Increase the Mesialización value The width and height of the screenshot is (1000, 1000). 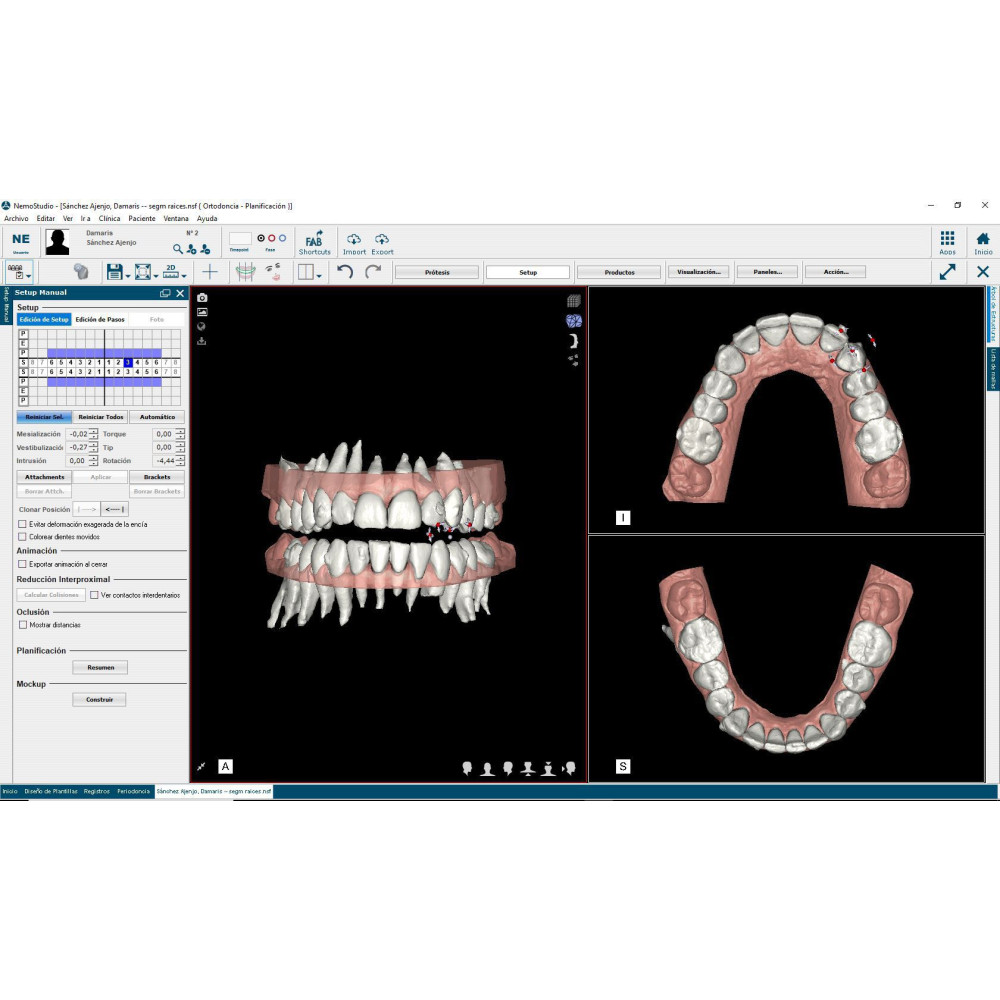pyautogui.click(x=94, y=431)
